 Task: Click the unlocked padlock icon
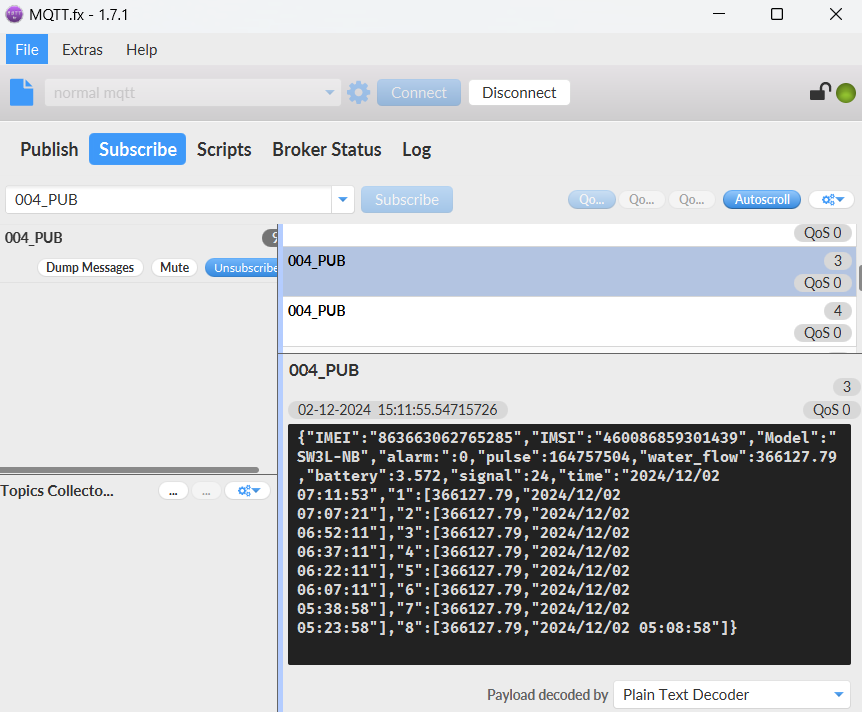(820, 92)
